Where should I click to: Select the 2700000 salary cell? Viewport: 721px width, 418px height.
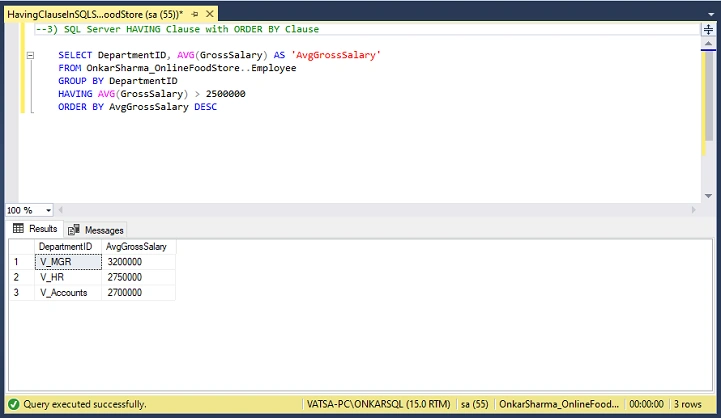(138, 292)
